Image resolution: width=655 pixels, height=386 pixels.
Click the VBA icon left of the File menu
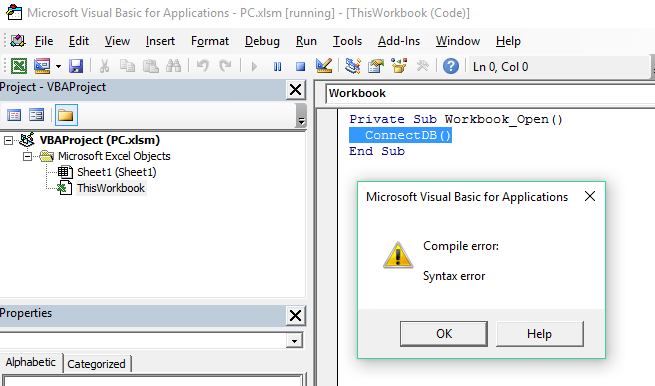click(18, 41)
